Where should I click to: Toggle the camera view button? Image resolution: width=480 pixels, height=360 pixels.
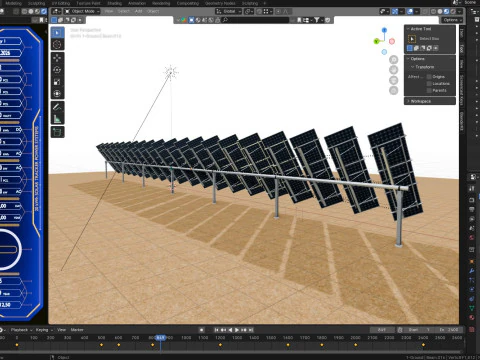(x=394, y=80)
